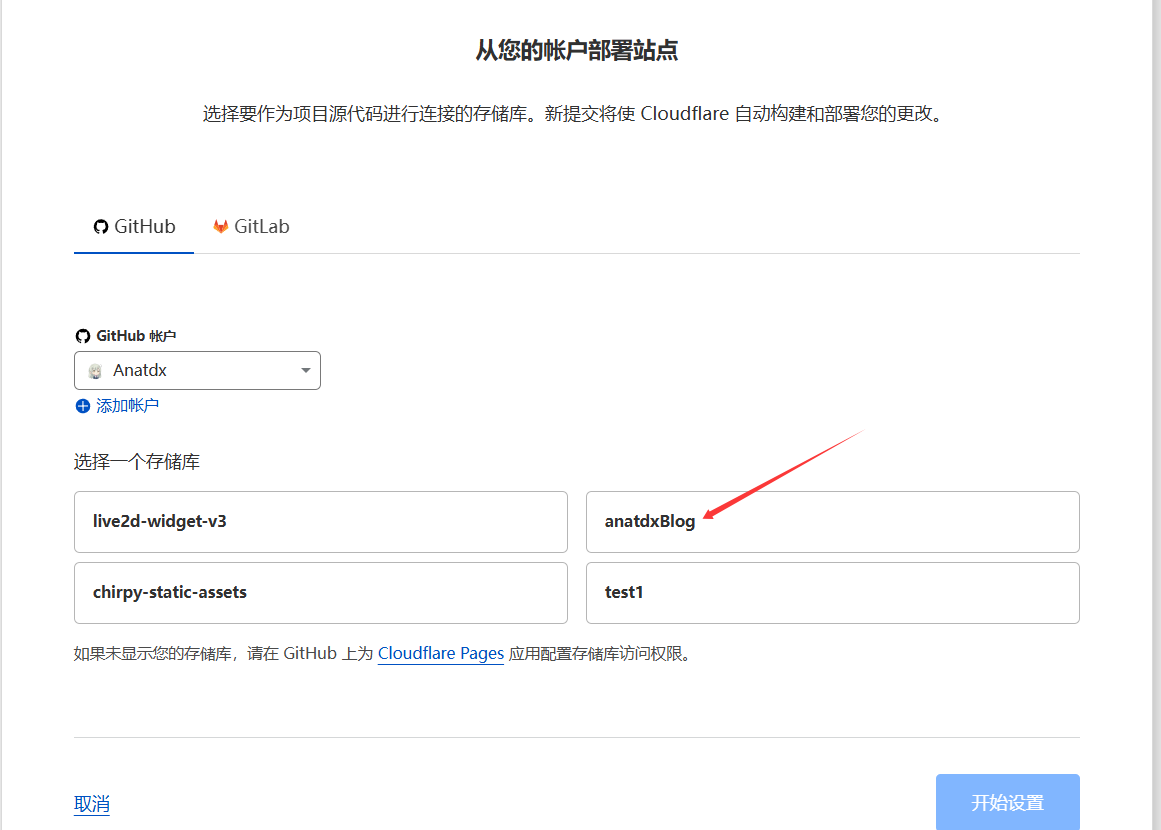Image resolution: width=1161 pixels, height=830 pixels.
Task: Pick the test1 repository
Action: pos(832,592)
